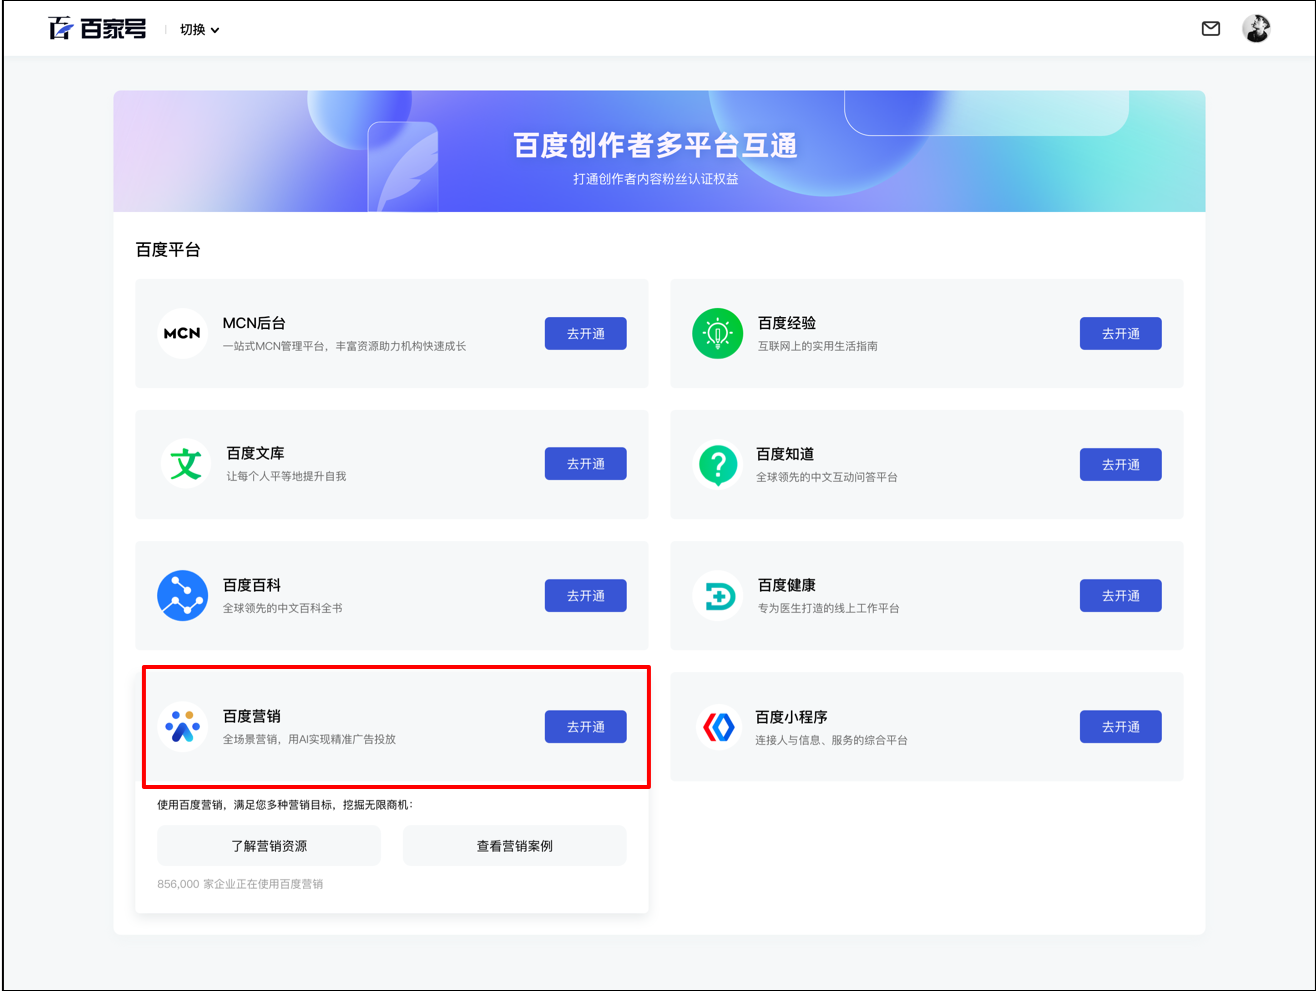Viewport: 1316px width, 991px height.
Task: Click the 百度小程序 title text
Action: pos(791,717)
